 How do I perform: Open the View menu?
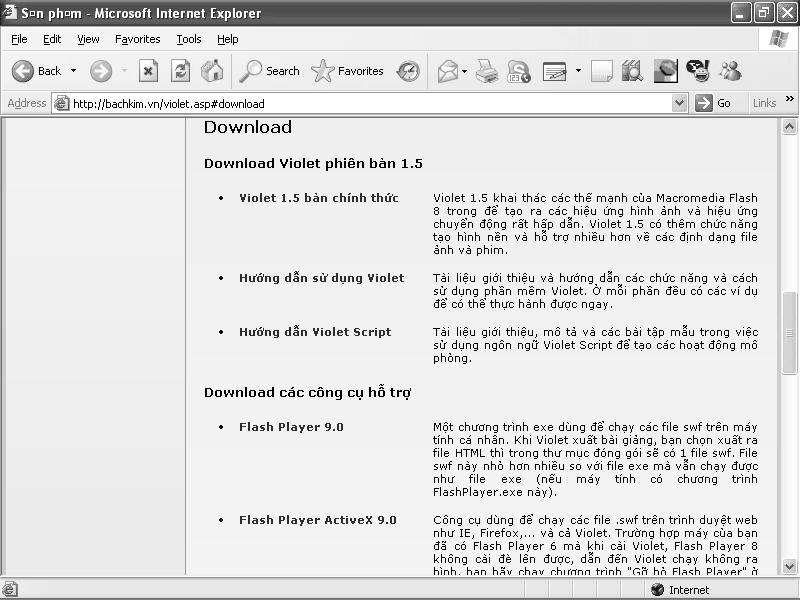[x=88, y=39]
